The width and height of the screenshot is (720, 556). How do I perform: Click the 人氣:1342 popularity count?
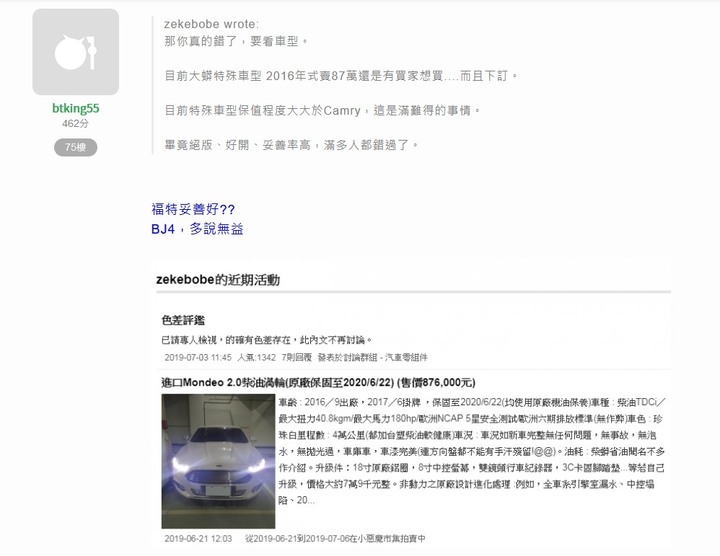257,357
